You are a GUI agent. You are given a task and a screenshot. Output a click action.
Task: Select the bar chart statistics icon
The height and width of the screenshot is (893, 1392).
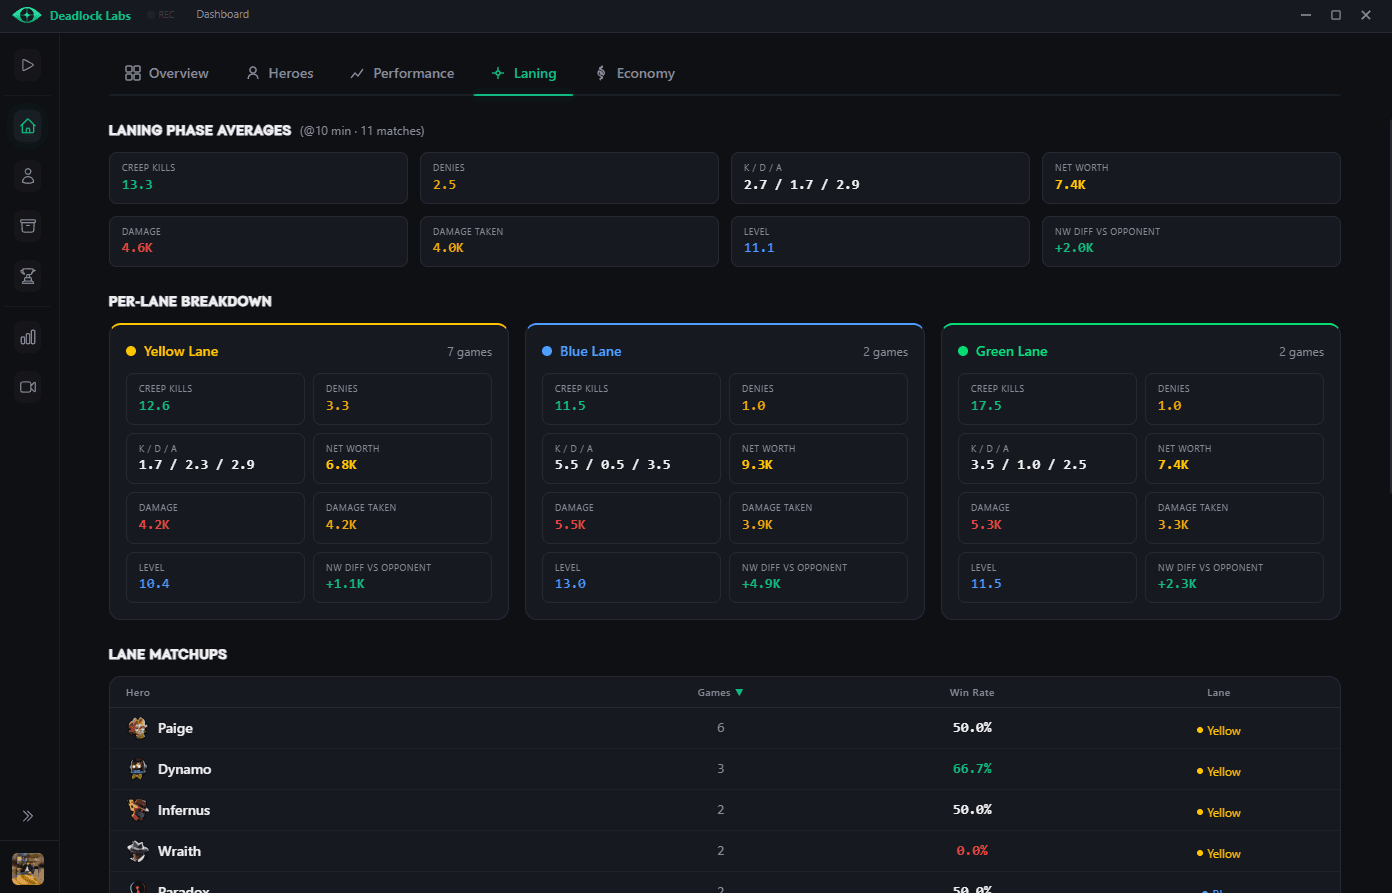coord(27,337)
